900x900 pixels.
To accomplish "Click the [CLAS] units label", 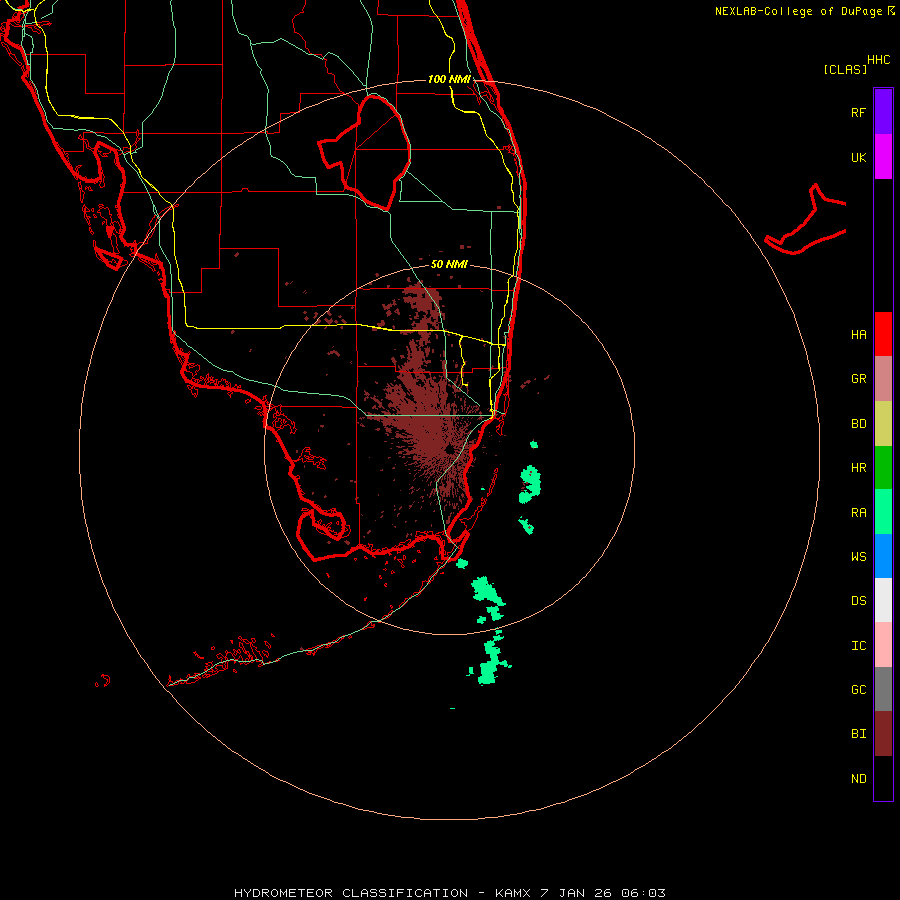I will tap(845, 69).
